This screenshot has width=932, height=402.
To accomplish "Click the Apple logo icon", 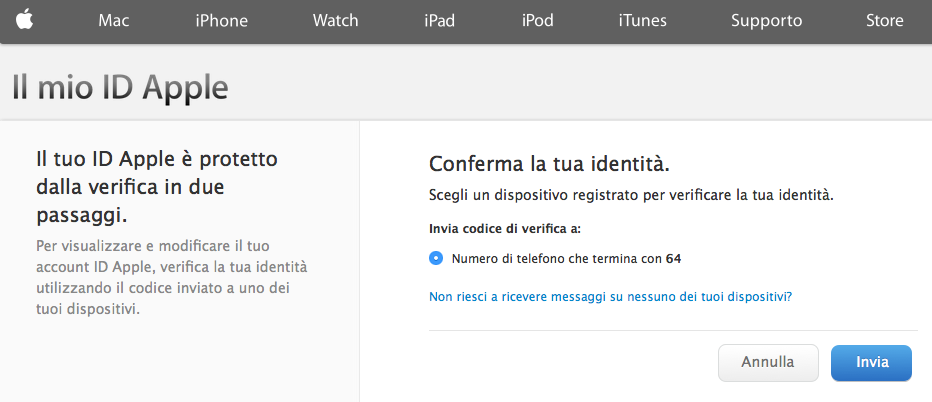I will [x=24, y=20].
